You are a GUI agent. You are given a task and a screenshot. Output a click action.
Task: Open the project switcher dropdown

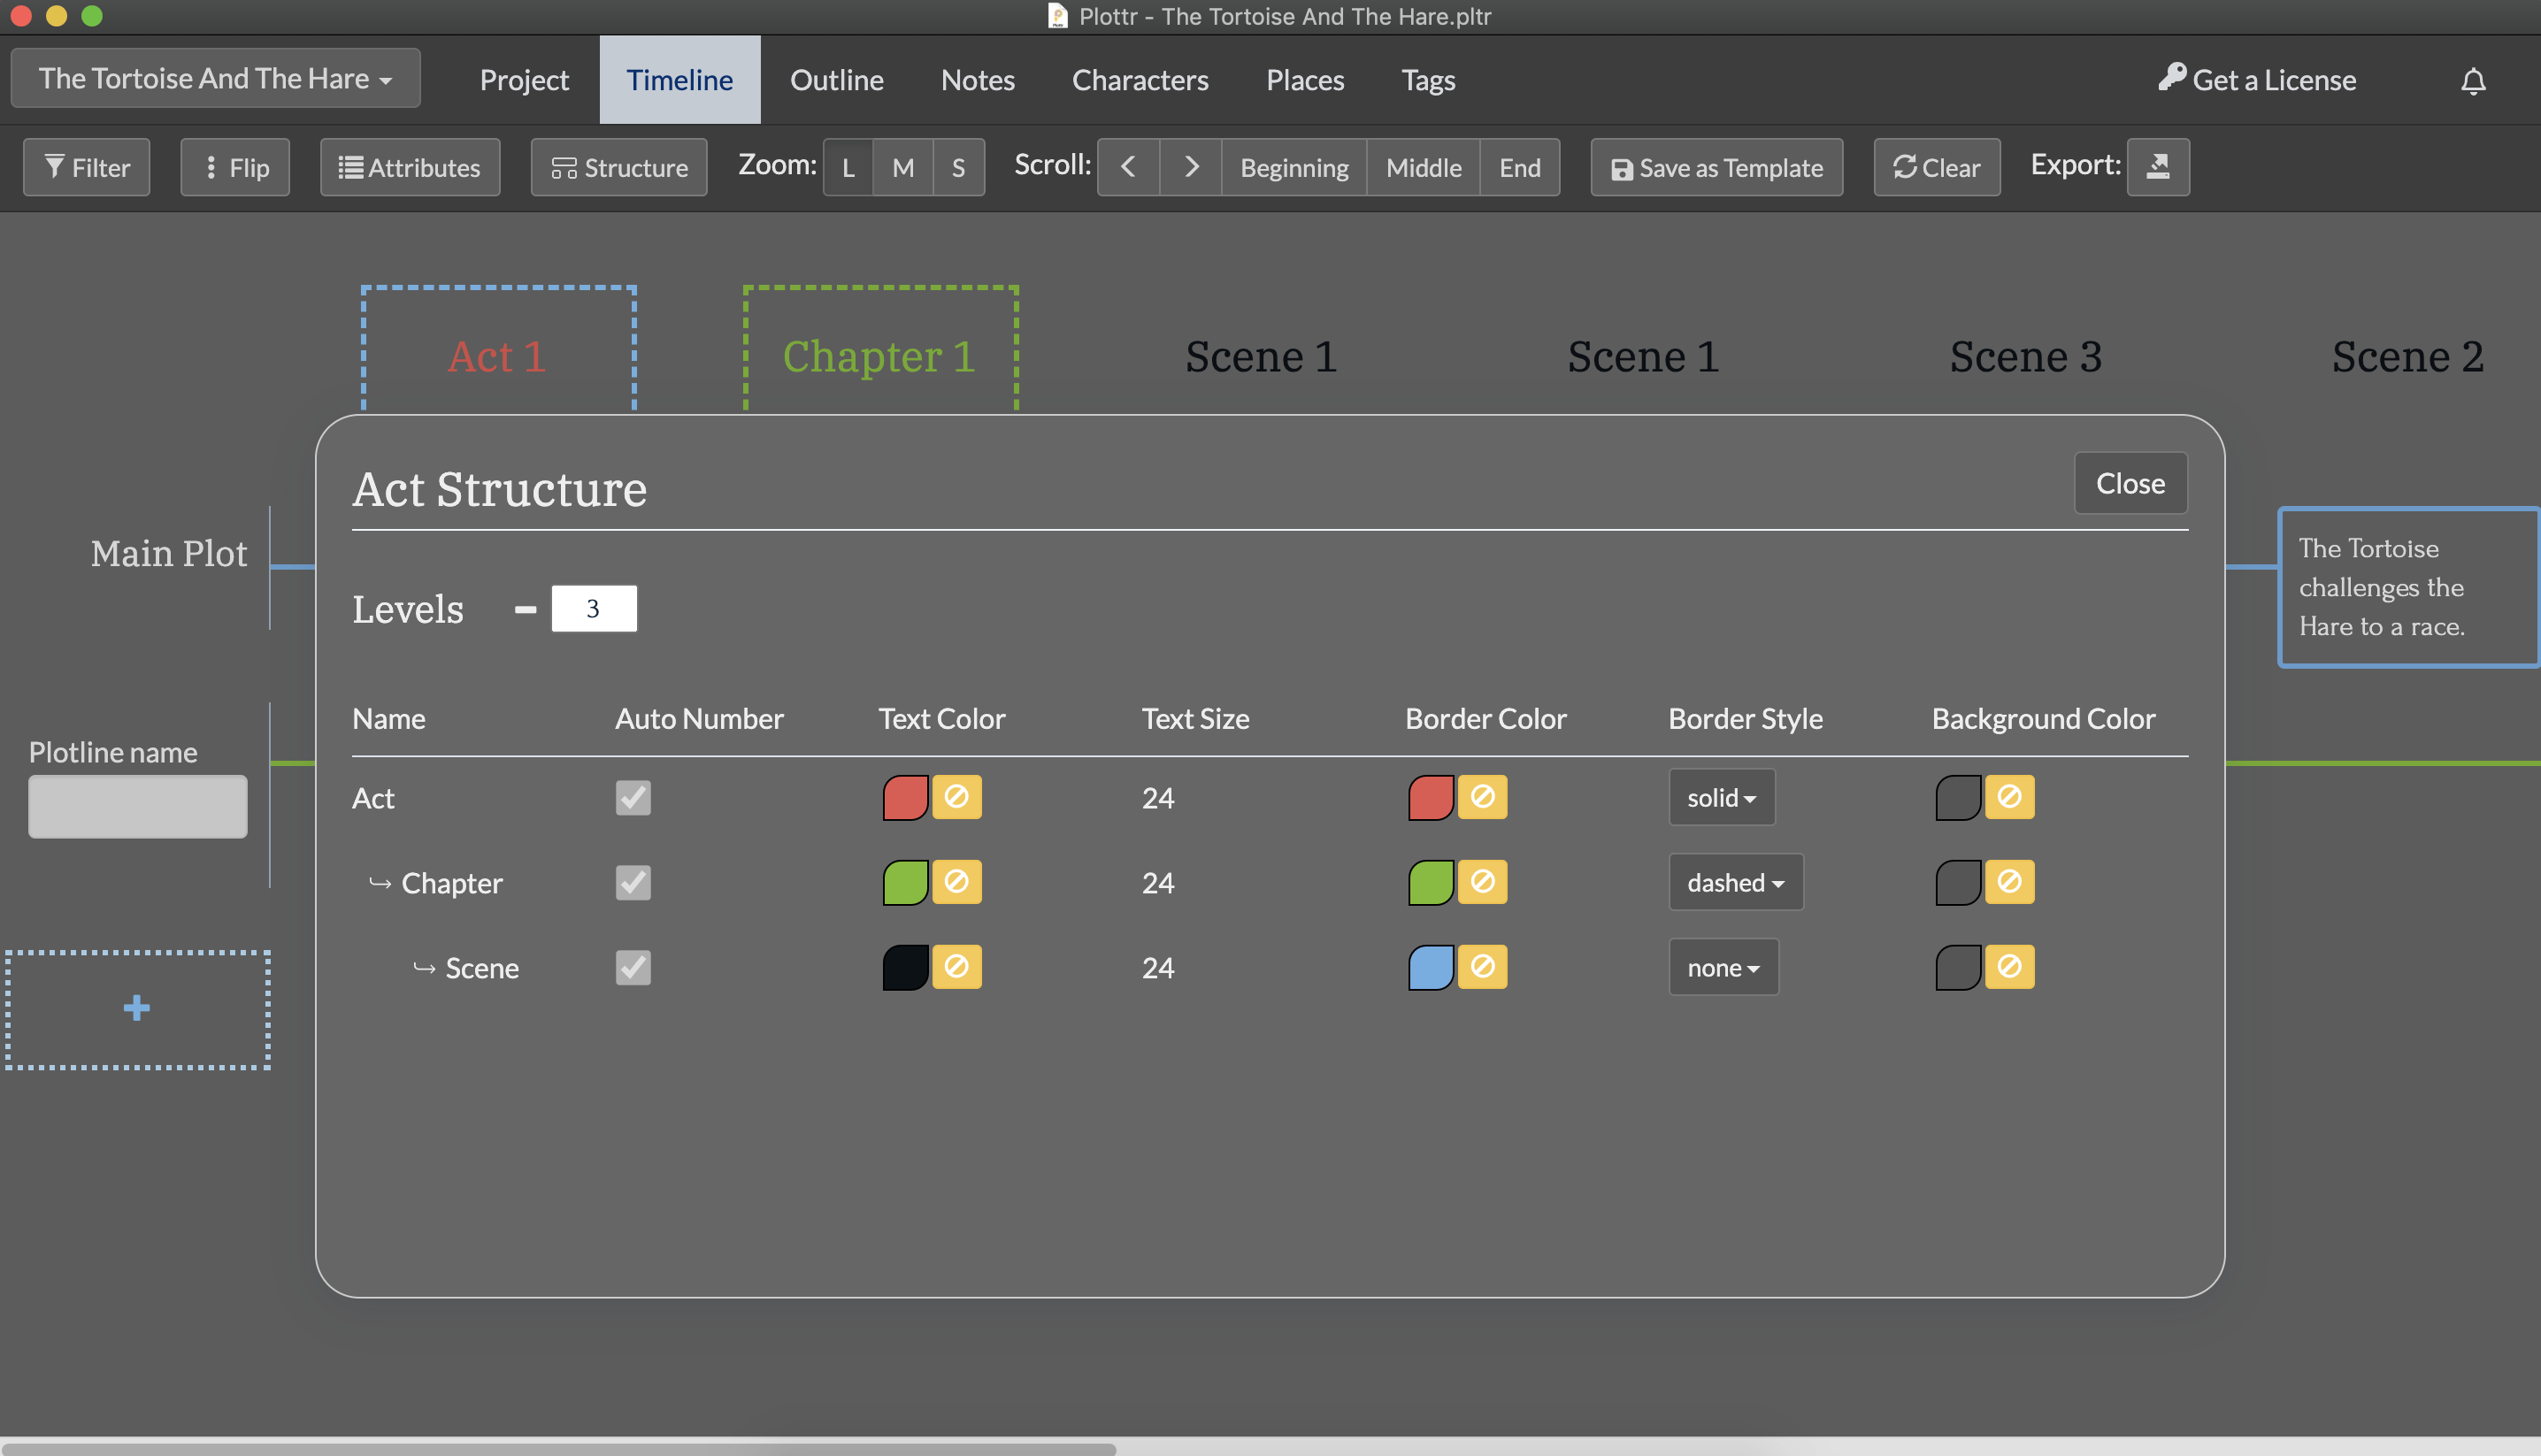[x=215, y=78]
